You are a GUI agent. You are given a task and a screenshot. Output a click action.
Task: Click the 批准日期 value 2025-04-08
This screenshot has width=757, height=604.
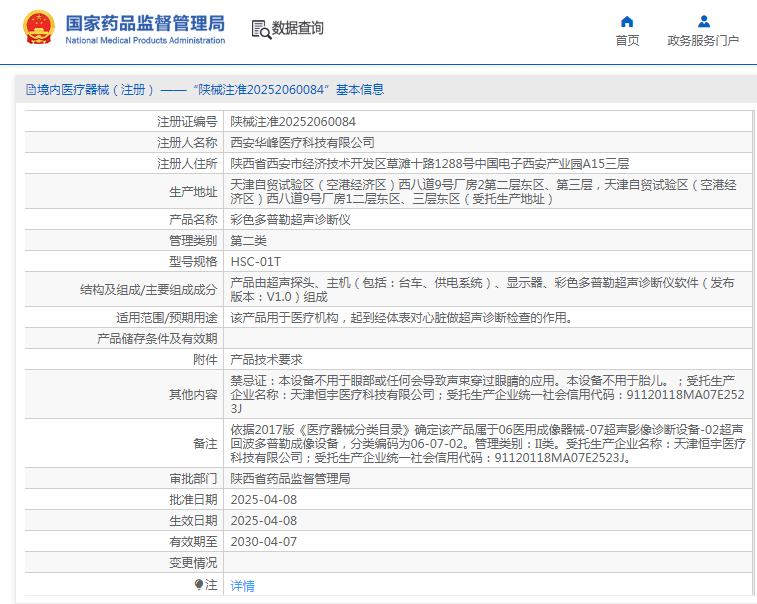pyautogui.click(x=264, y=500)
